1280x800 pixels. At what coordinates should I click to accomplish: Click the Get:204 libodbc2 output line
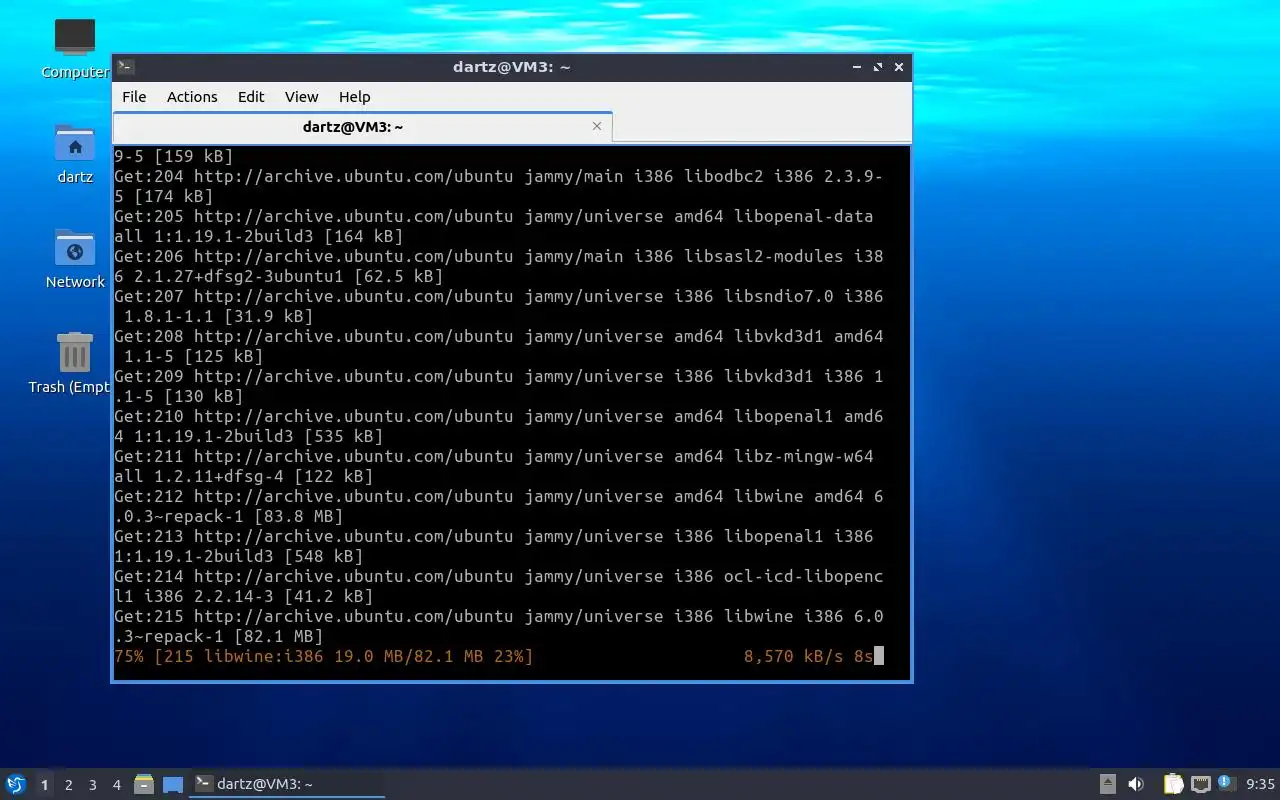point(499,186)
